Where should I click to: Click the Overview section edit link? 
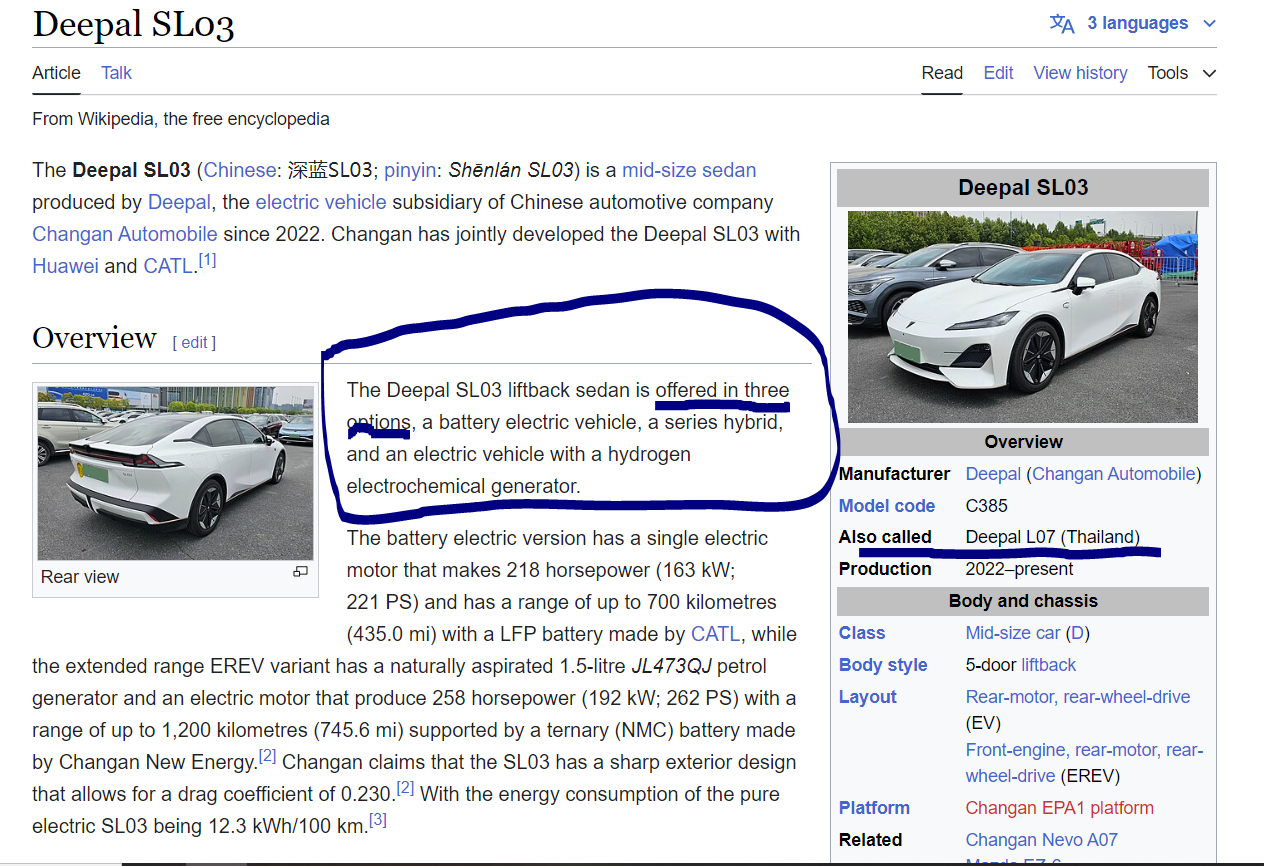click(194, 342)
